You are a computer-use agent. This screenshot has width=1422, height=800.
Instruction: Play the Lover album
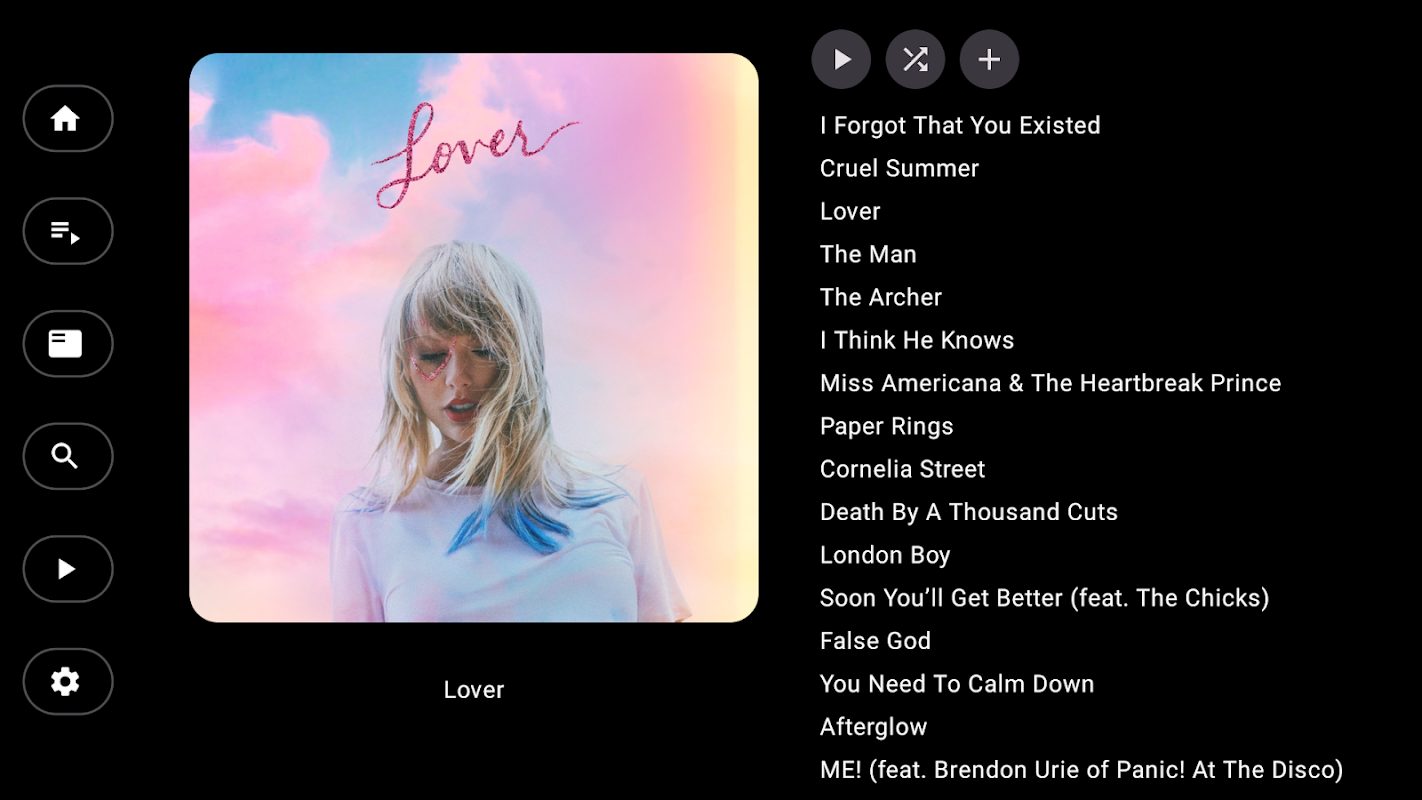(841, 60)
